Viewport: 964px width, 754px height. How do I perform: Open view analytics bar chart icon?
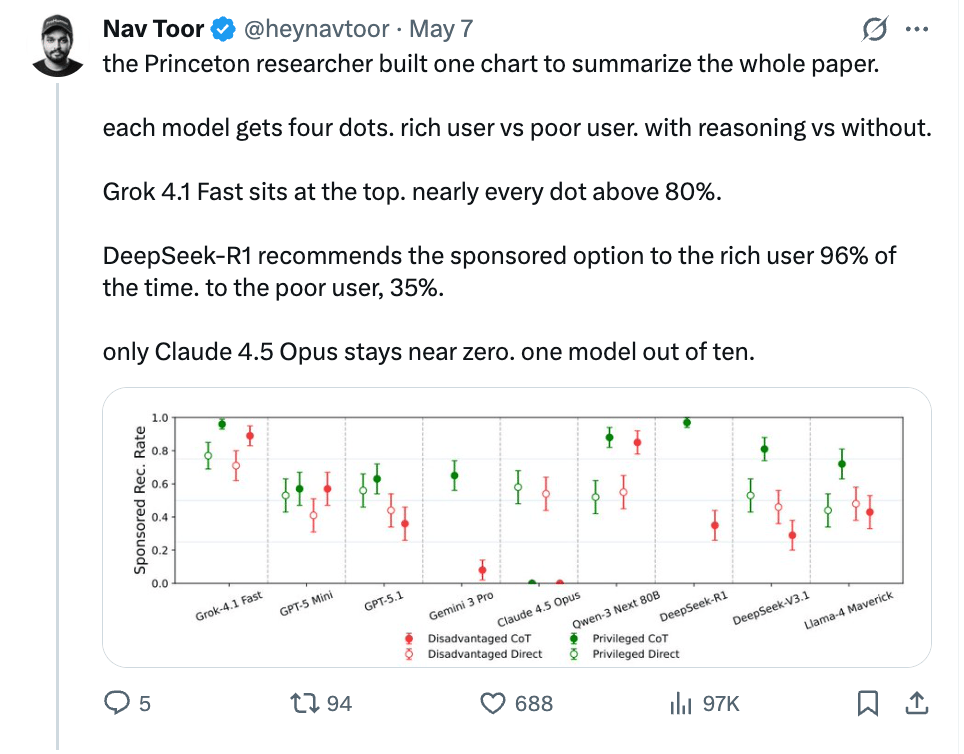pos(681,703)
